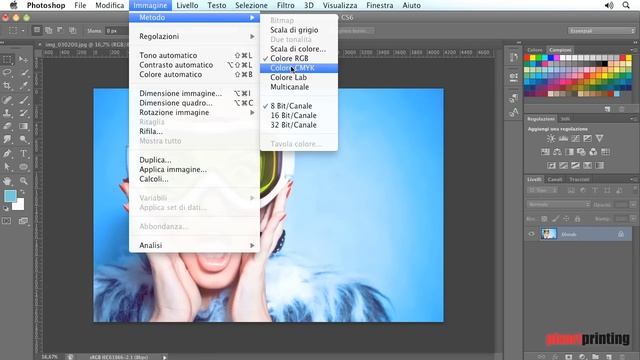This screenshot has height=360, width=640.
Task: Switch to the Tracciati tab
Action: (579, 180)
